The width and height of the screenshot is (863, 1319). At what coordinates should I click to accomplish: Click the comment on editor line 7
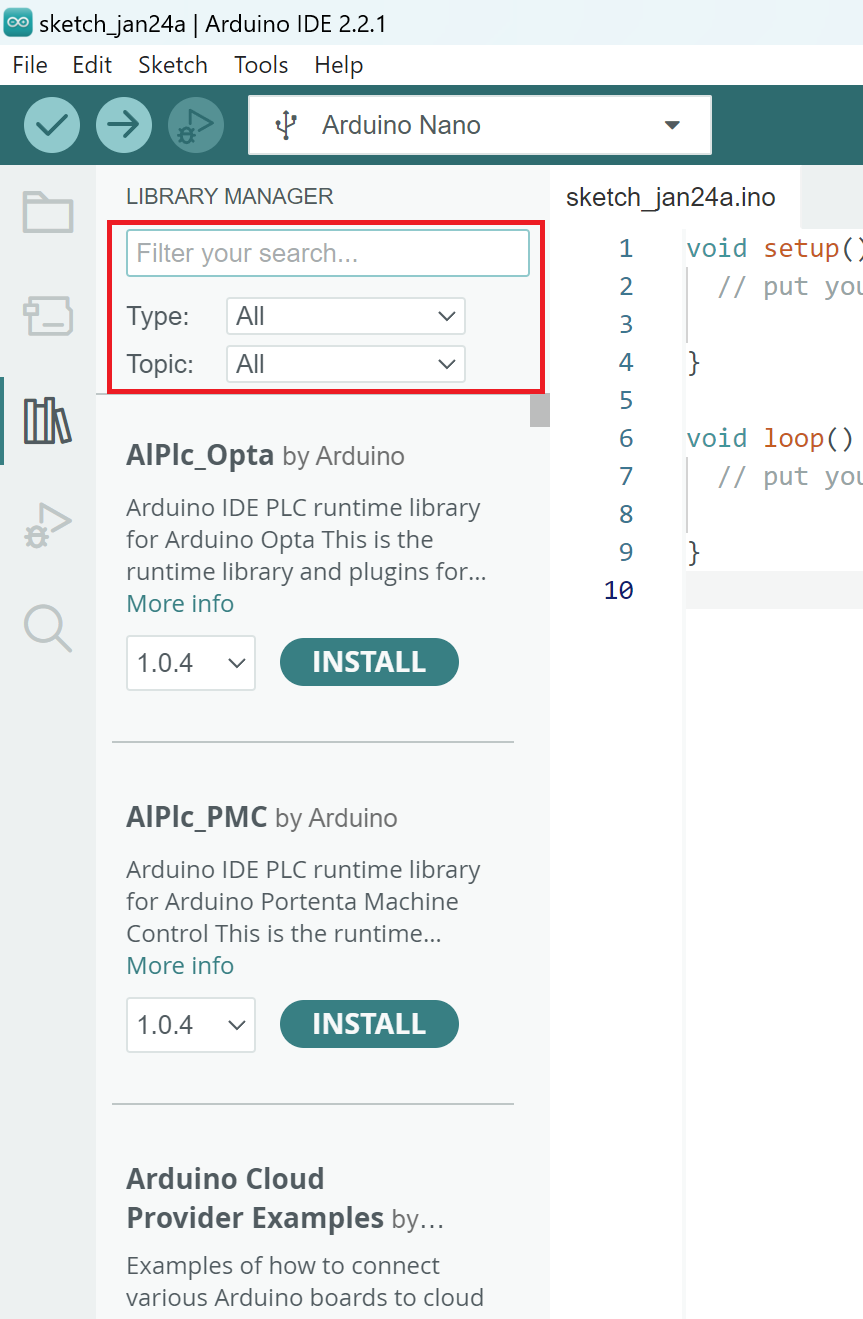[790, 477]
